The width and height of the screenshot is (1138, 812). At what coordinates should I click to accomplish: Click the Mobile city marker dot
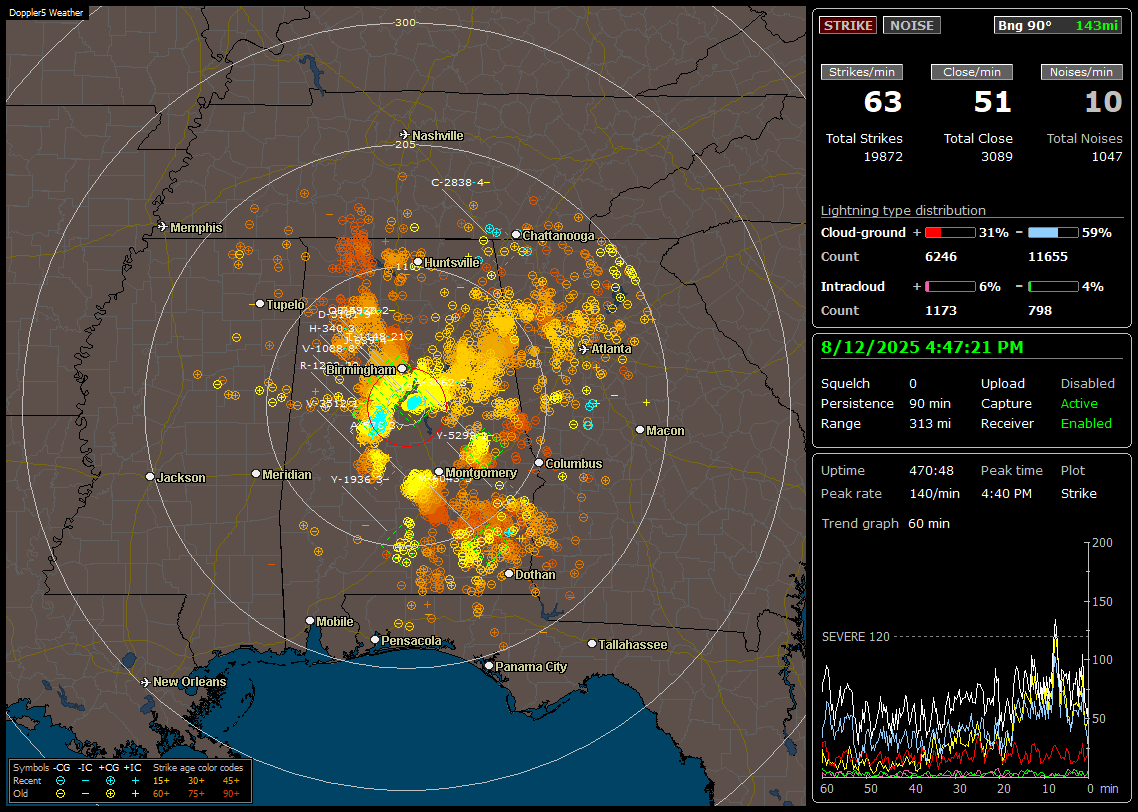(310, 621)
